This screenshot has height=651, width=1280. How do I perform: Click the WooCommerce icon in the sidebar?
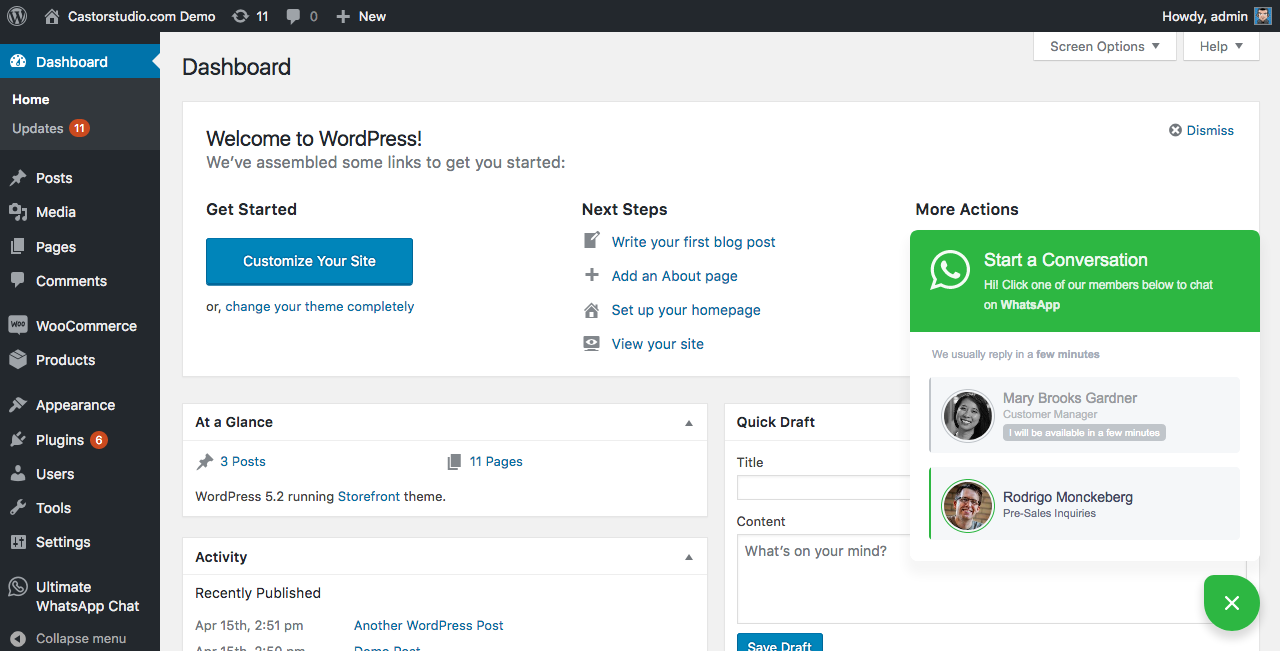pyautogui.click(x=17, y=325)
